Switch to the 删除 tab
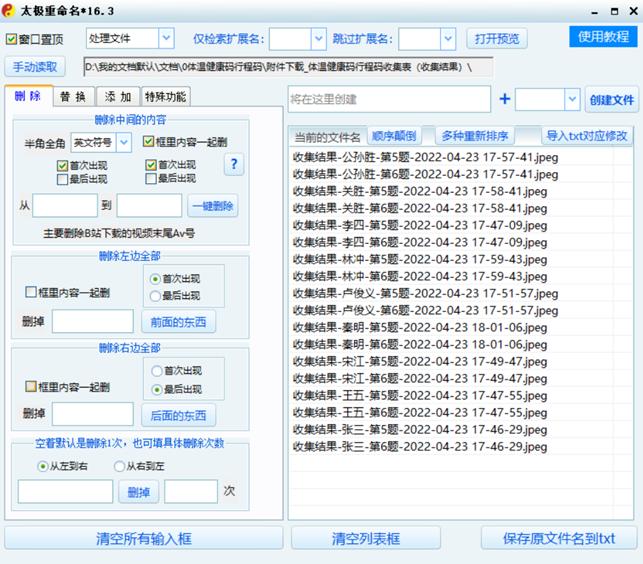The width and height of the screenshot is (643, 564). click(28, 96)
